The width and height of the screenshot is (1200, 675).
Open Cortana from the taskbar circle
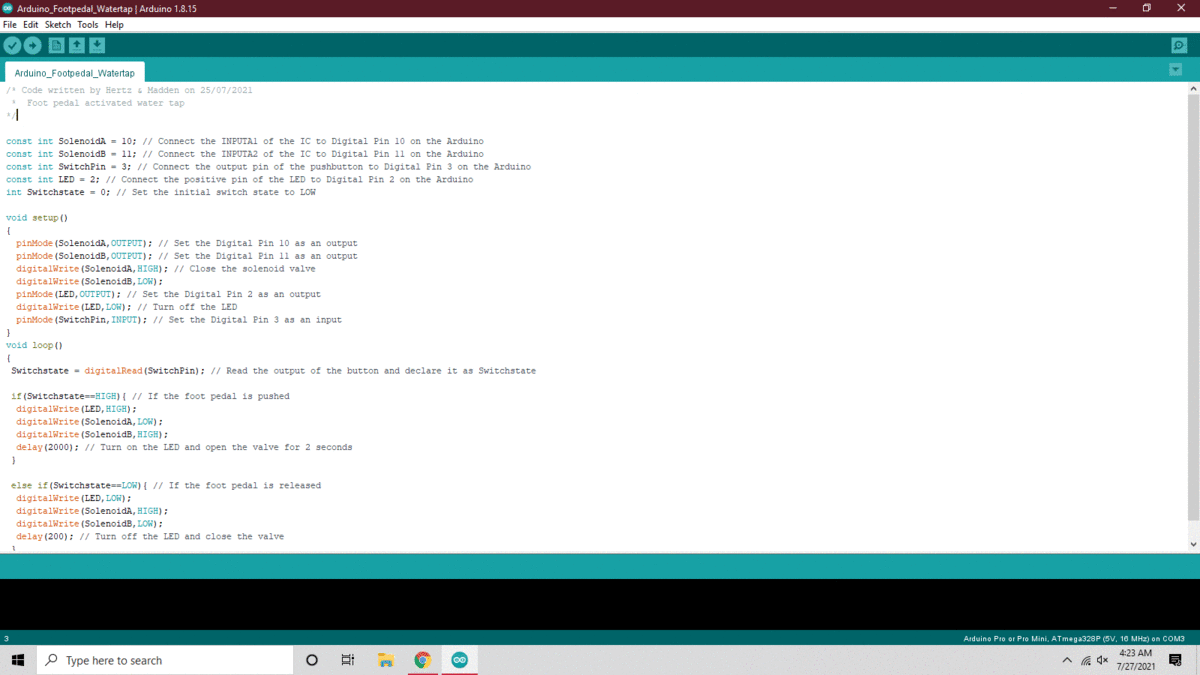[x=312, y=660]
